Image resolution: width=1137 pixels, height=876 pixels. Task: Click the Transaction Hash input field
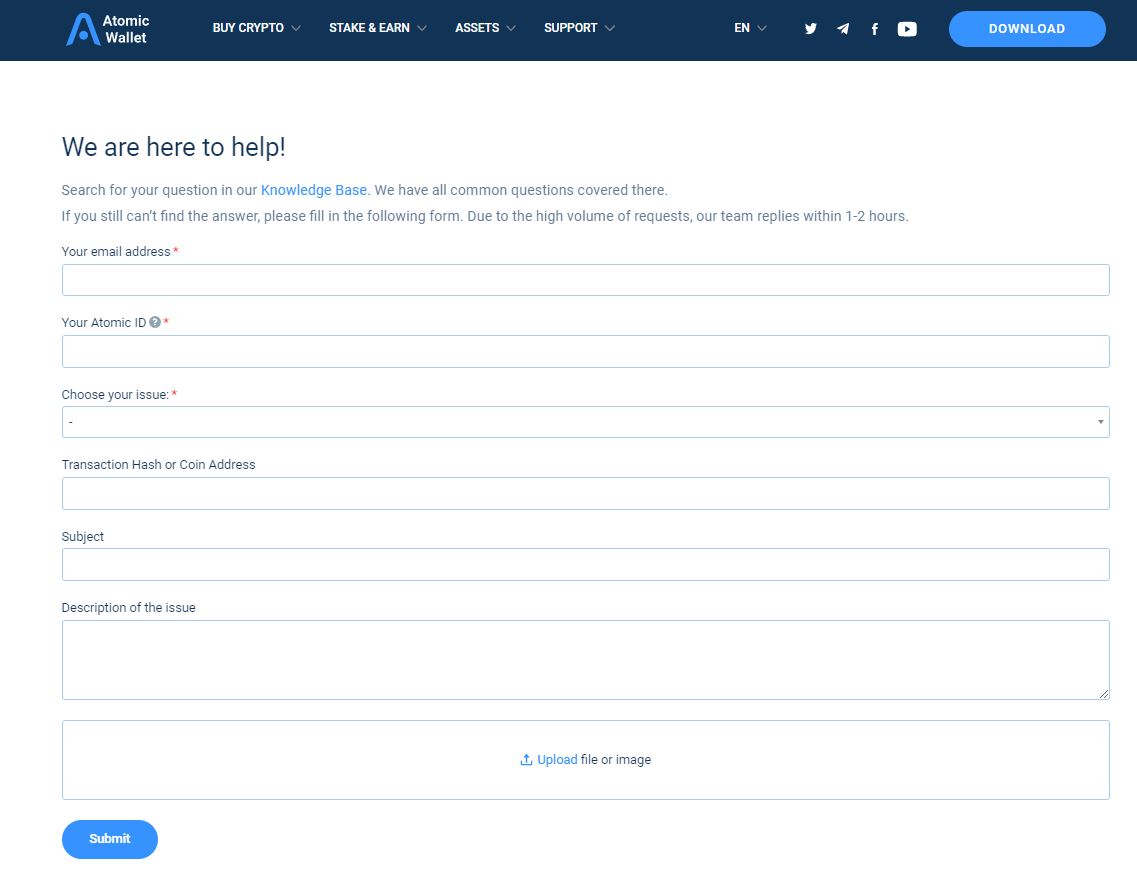tap(585, 493)
